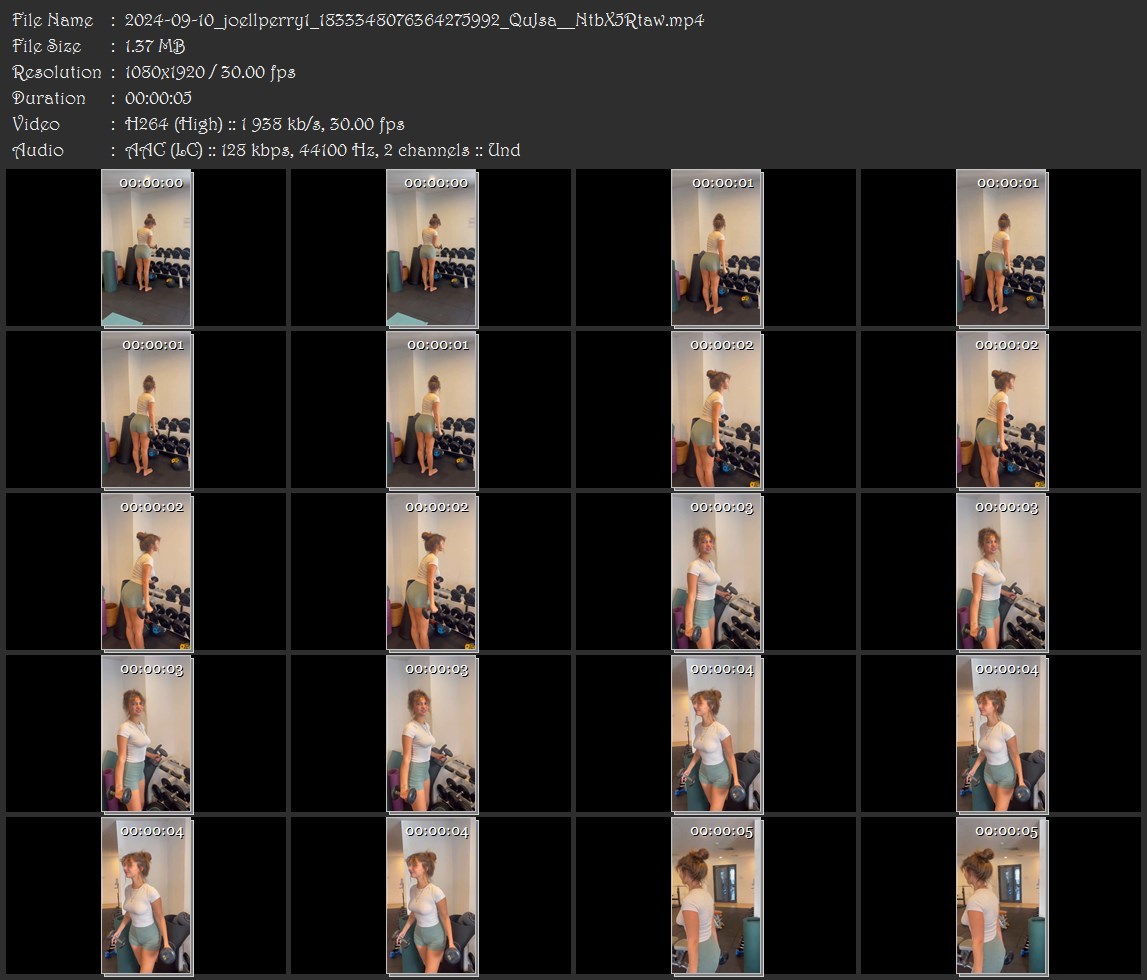Image resolution: width=1147 pixels, height=980 pixels.
Task: Select the 'H264 (High)' video codec line
Action: [x=264, y=124]
